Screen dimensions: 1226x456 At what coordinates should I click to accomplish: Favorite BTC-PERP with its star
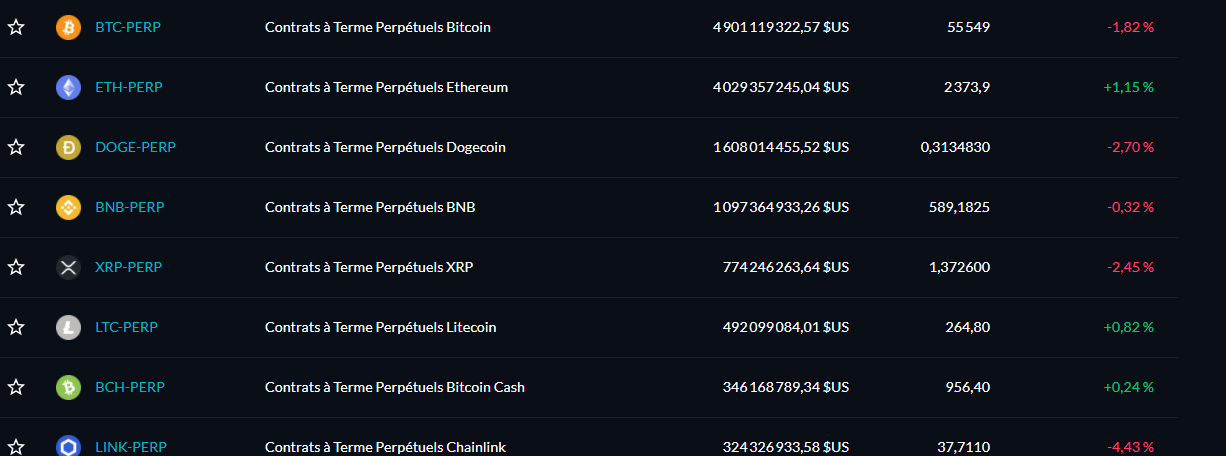[16, 27]
